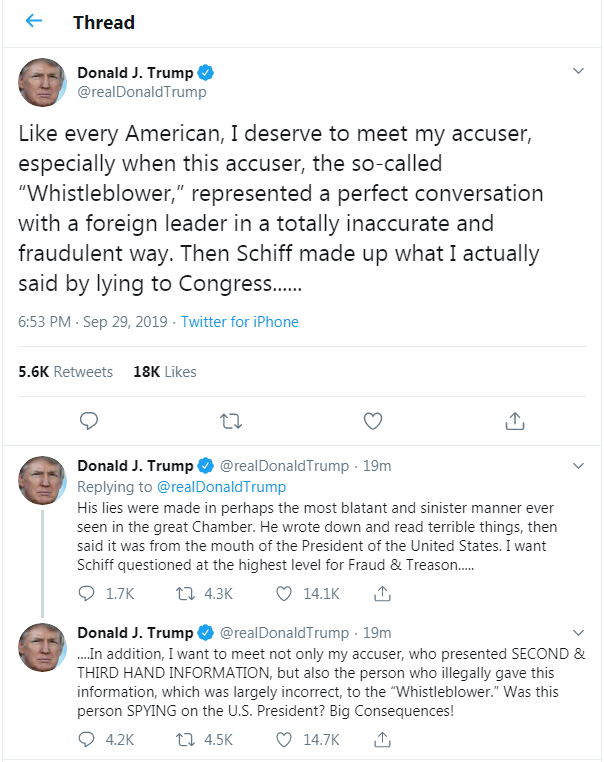Like the tweet with 14.7K likes
604x762 pixels.
(284, 739)
